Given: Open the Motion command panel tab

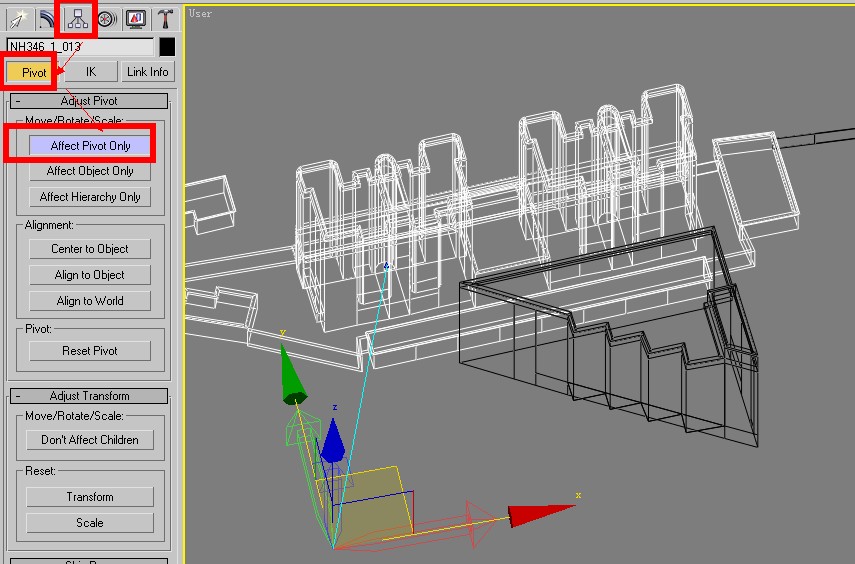Looking at the screenshot, I should click(107, 20).
